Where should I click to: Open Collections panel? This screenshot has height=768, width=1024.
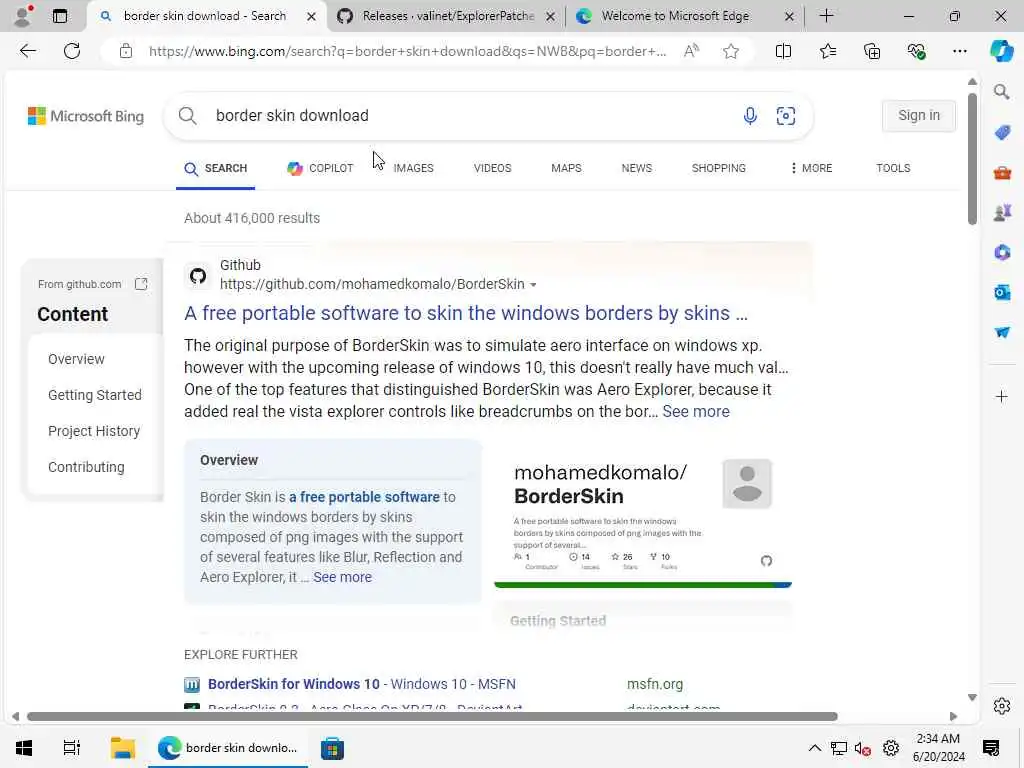(872, 51)
